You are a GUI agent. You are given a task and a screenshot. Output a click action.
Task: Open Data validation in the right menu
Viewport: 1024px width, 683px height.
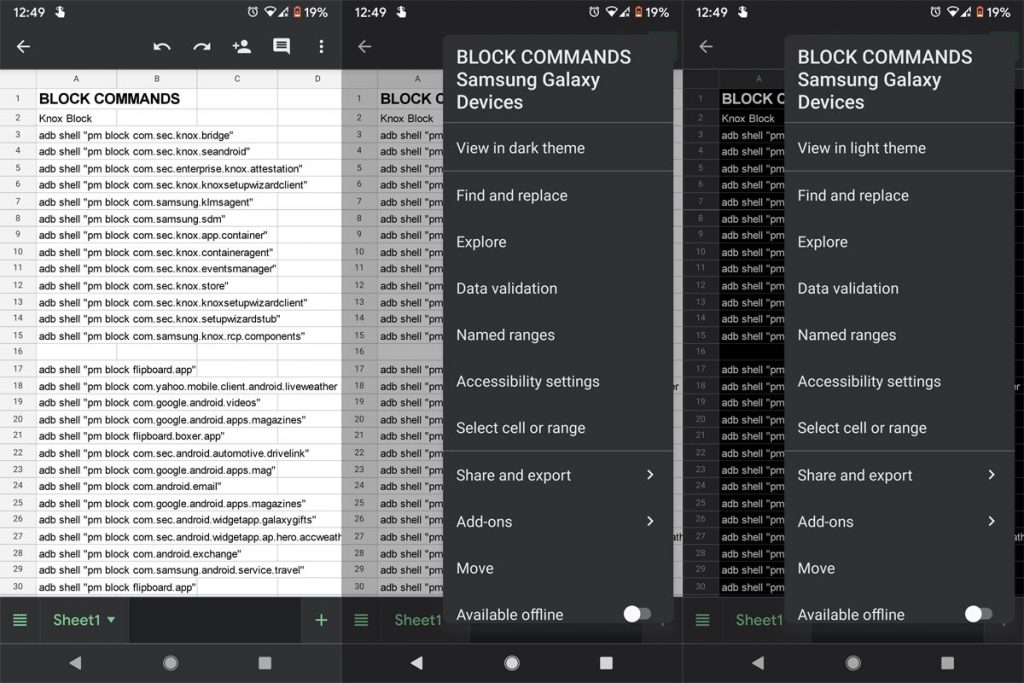[x=899, y=288]
